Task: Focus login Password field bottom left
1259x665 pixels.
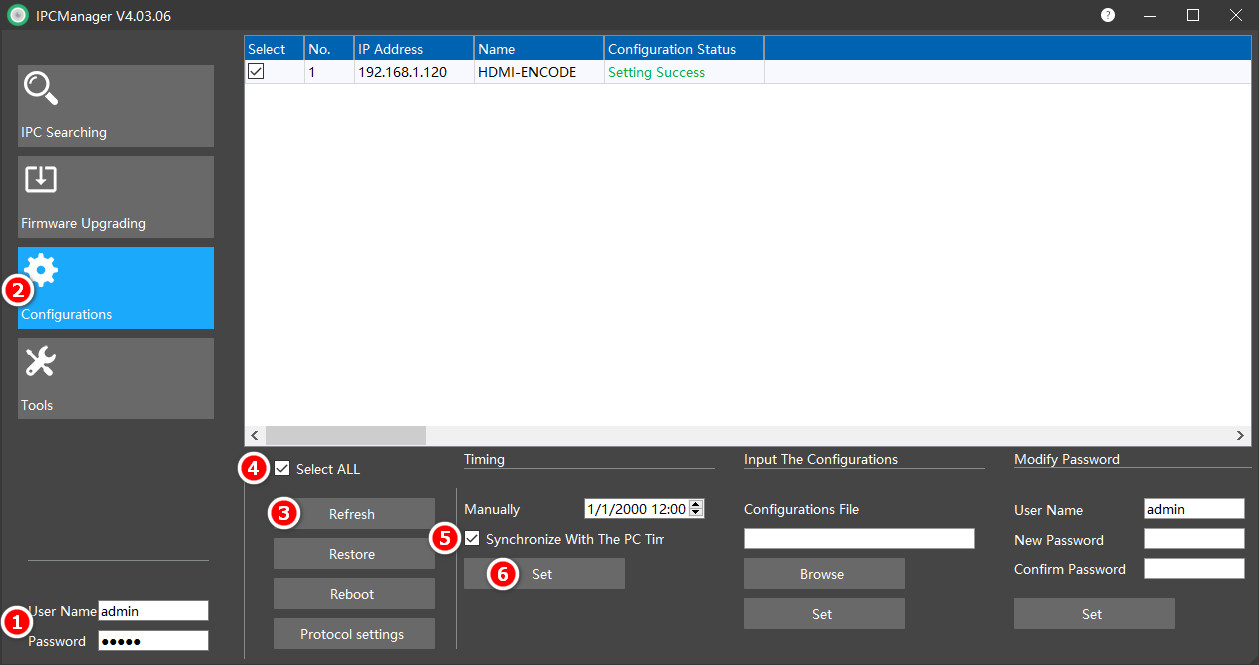Action: (153, 641)
